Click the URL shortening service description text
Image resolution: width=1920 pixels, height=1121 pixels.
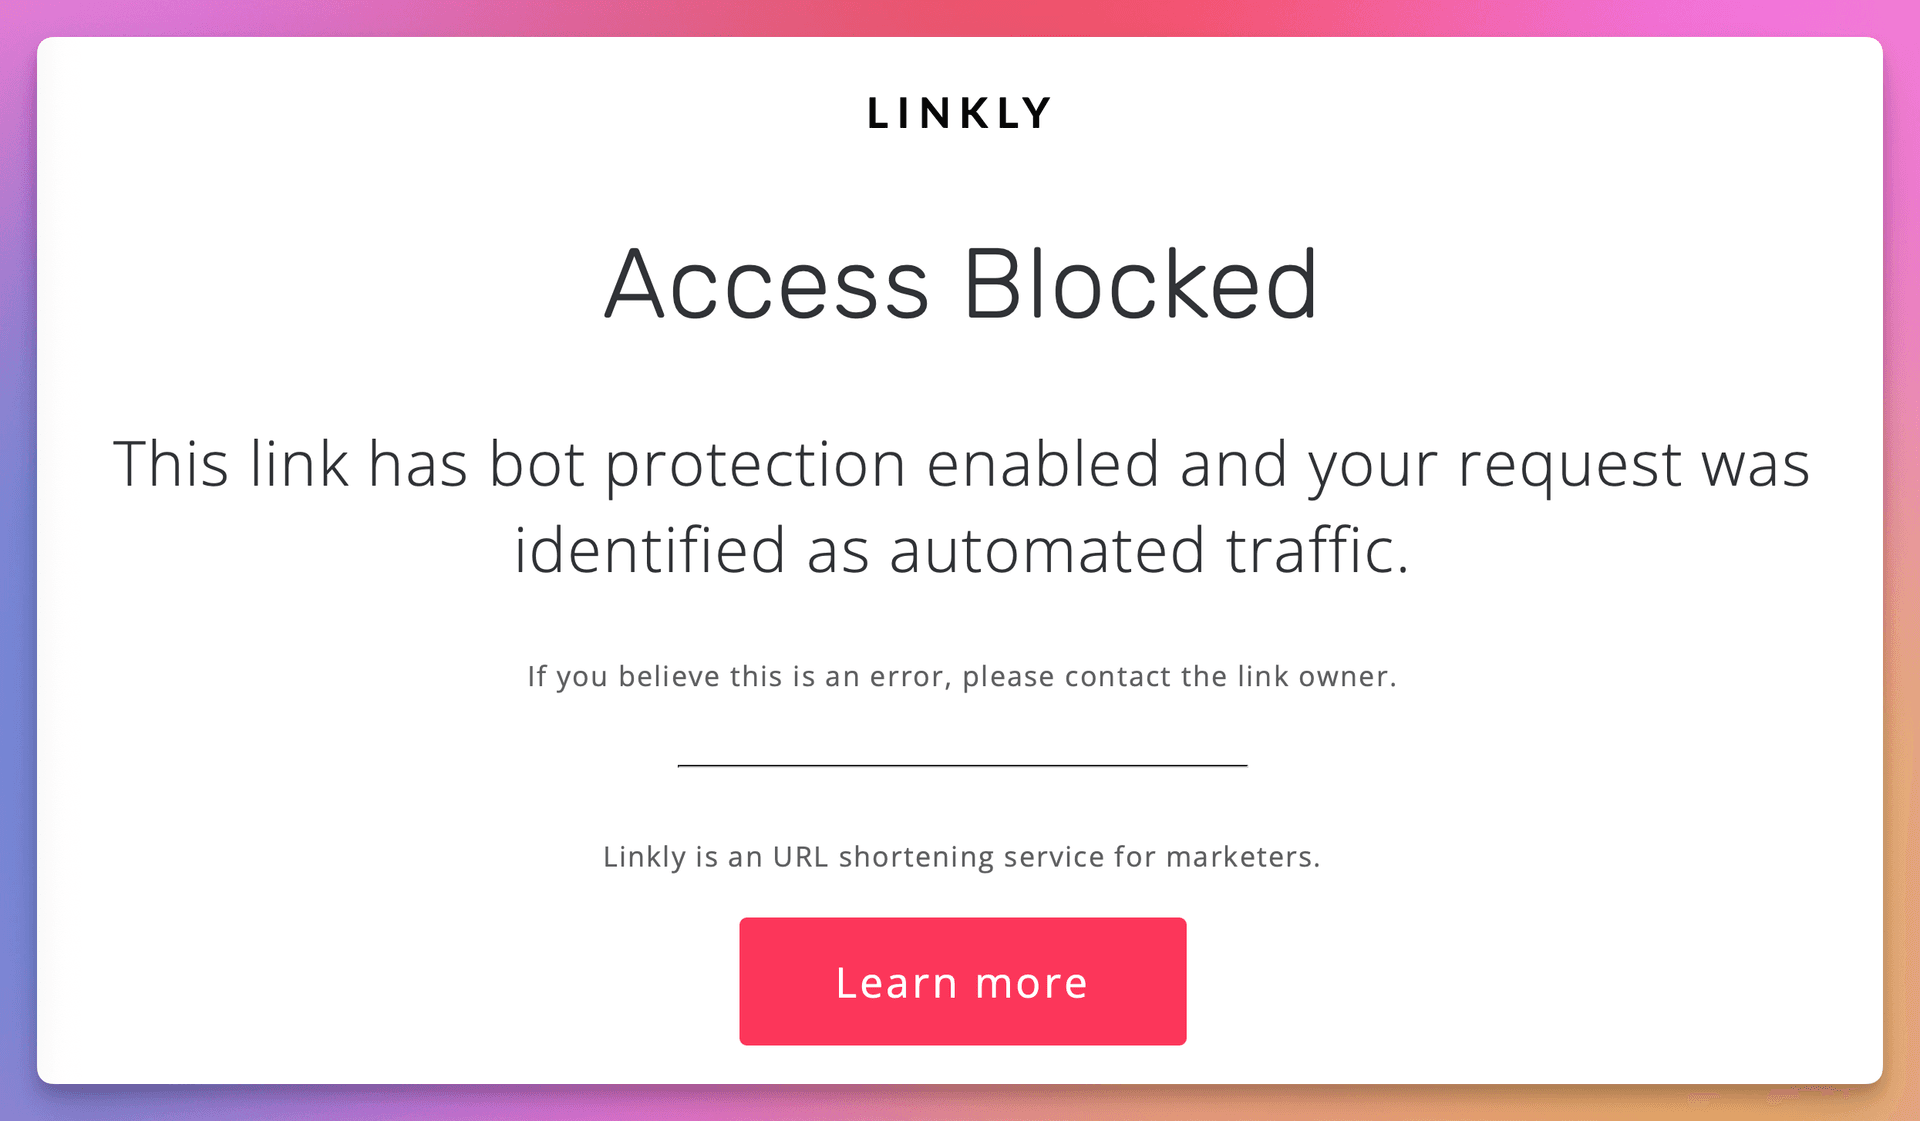click(960, 856)
